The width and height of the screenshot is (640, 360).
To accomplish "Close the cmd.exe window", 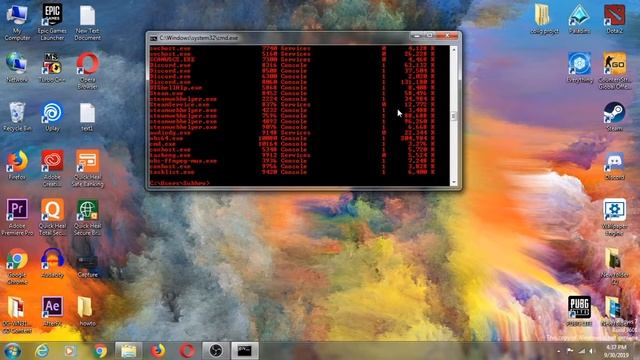I will [x=447, y=36].
